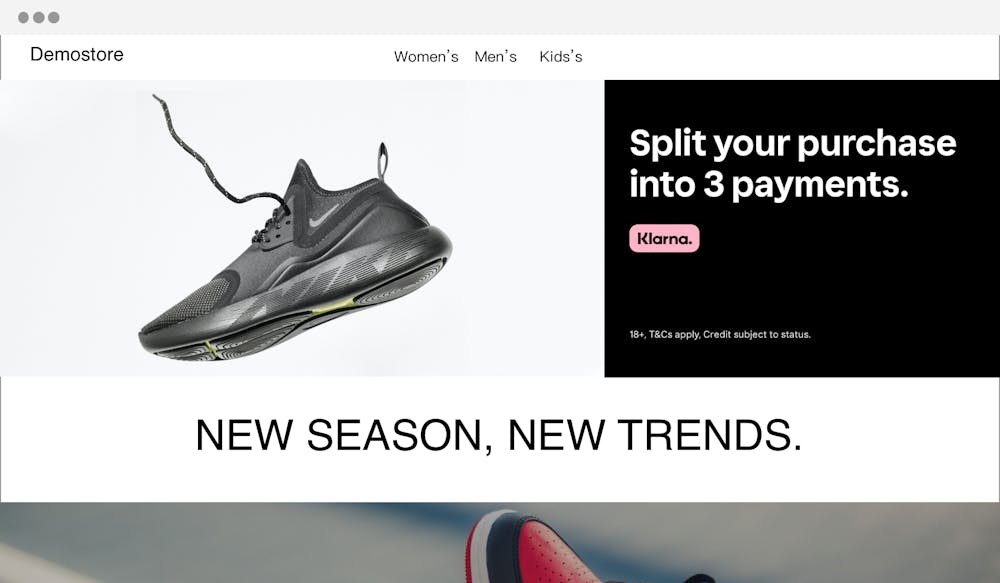Open the red sneaker banner image
The width and height of the screenshot is (1000, 583).
(500, 542)
